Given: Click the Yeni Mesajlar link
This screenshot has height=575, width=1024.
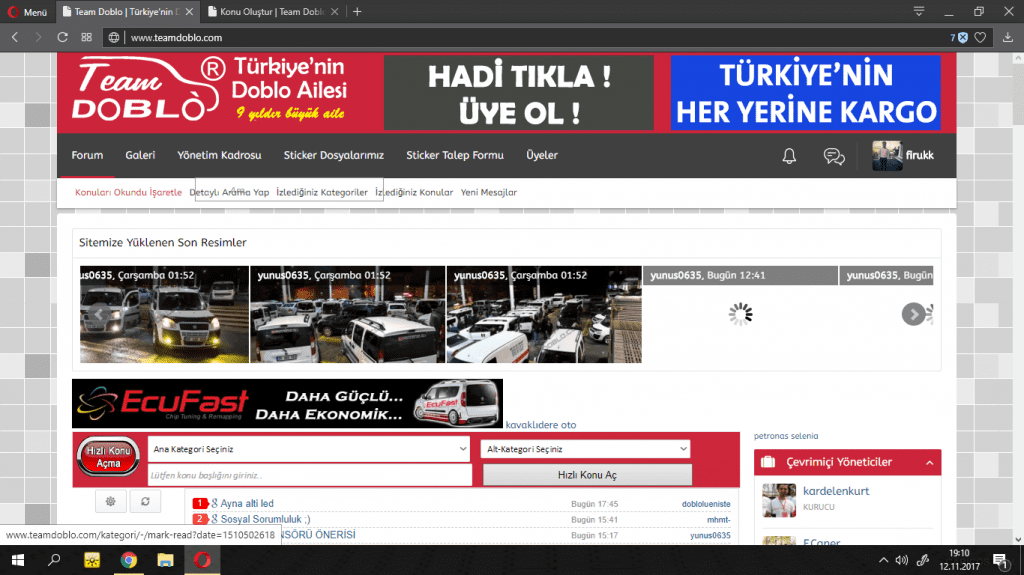Looking at the screenshot, I should coord(489,192).
